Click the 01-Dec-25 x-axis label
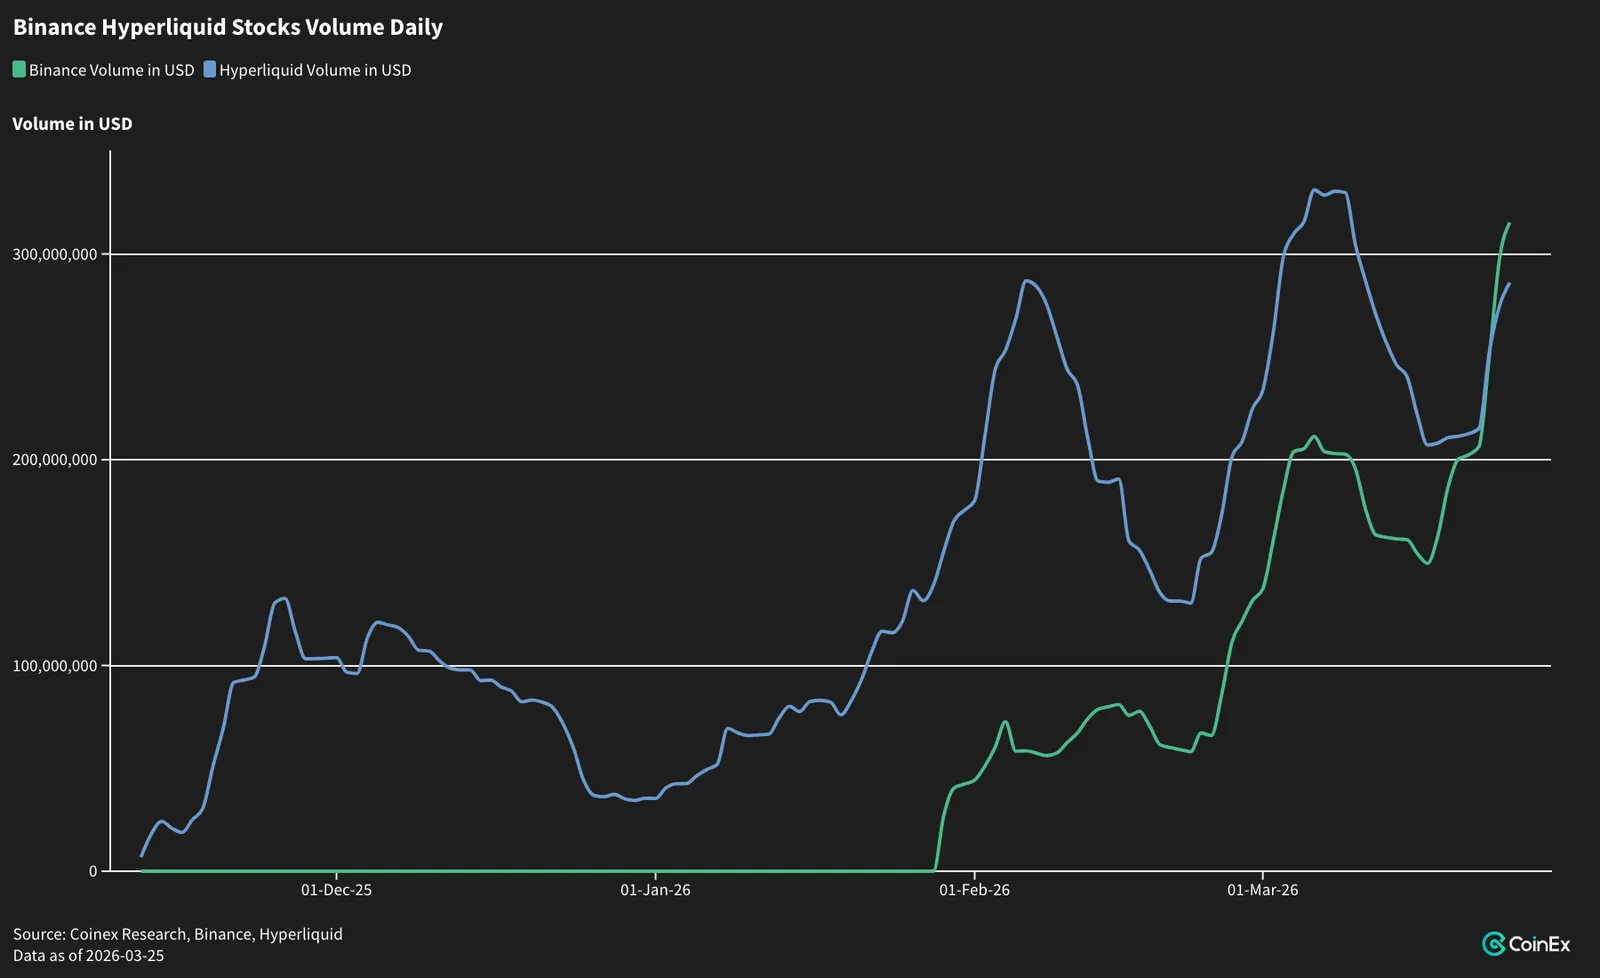The width and height of the screenshot is (1600, 978). (336, 890)
